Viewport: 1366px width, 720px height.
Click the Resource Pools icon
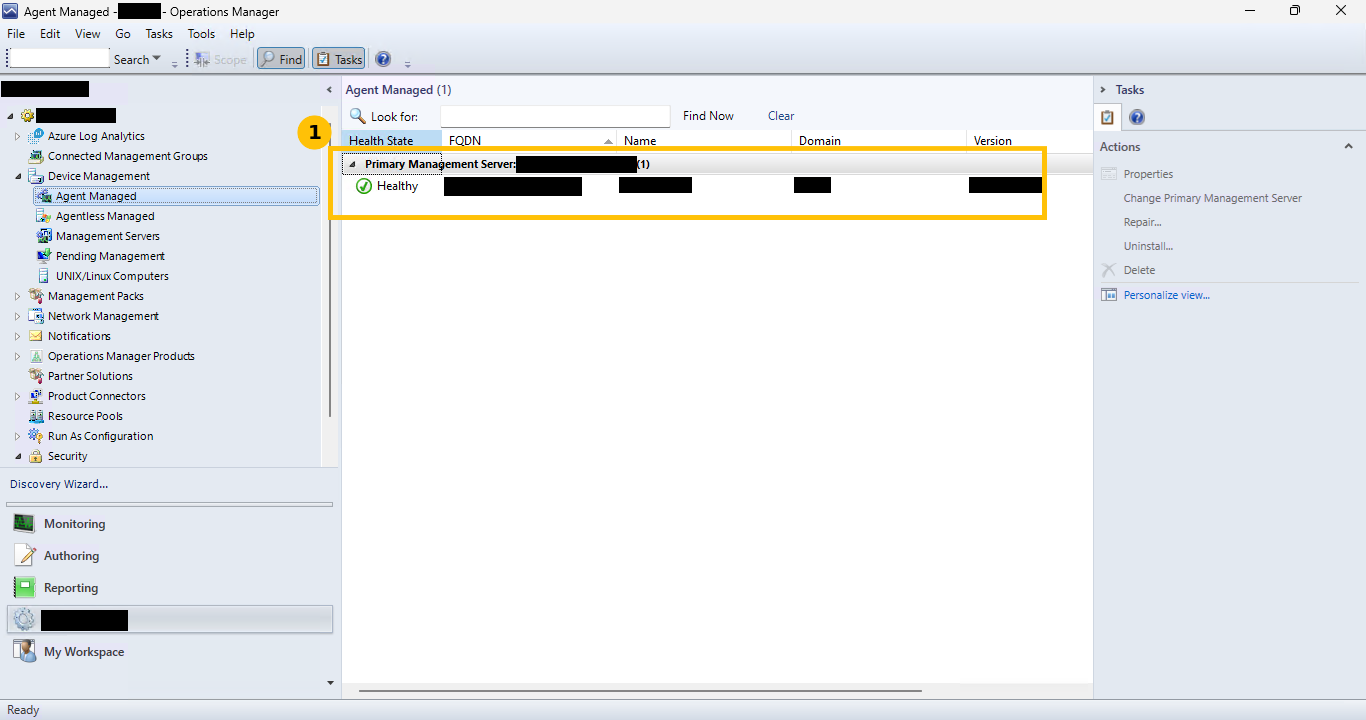coord(37,416)
